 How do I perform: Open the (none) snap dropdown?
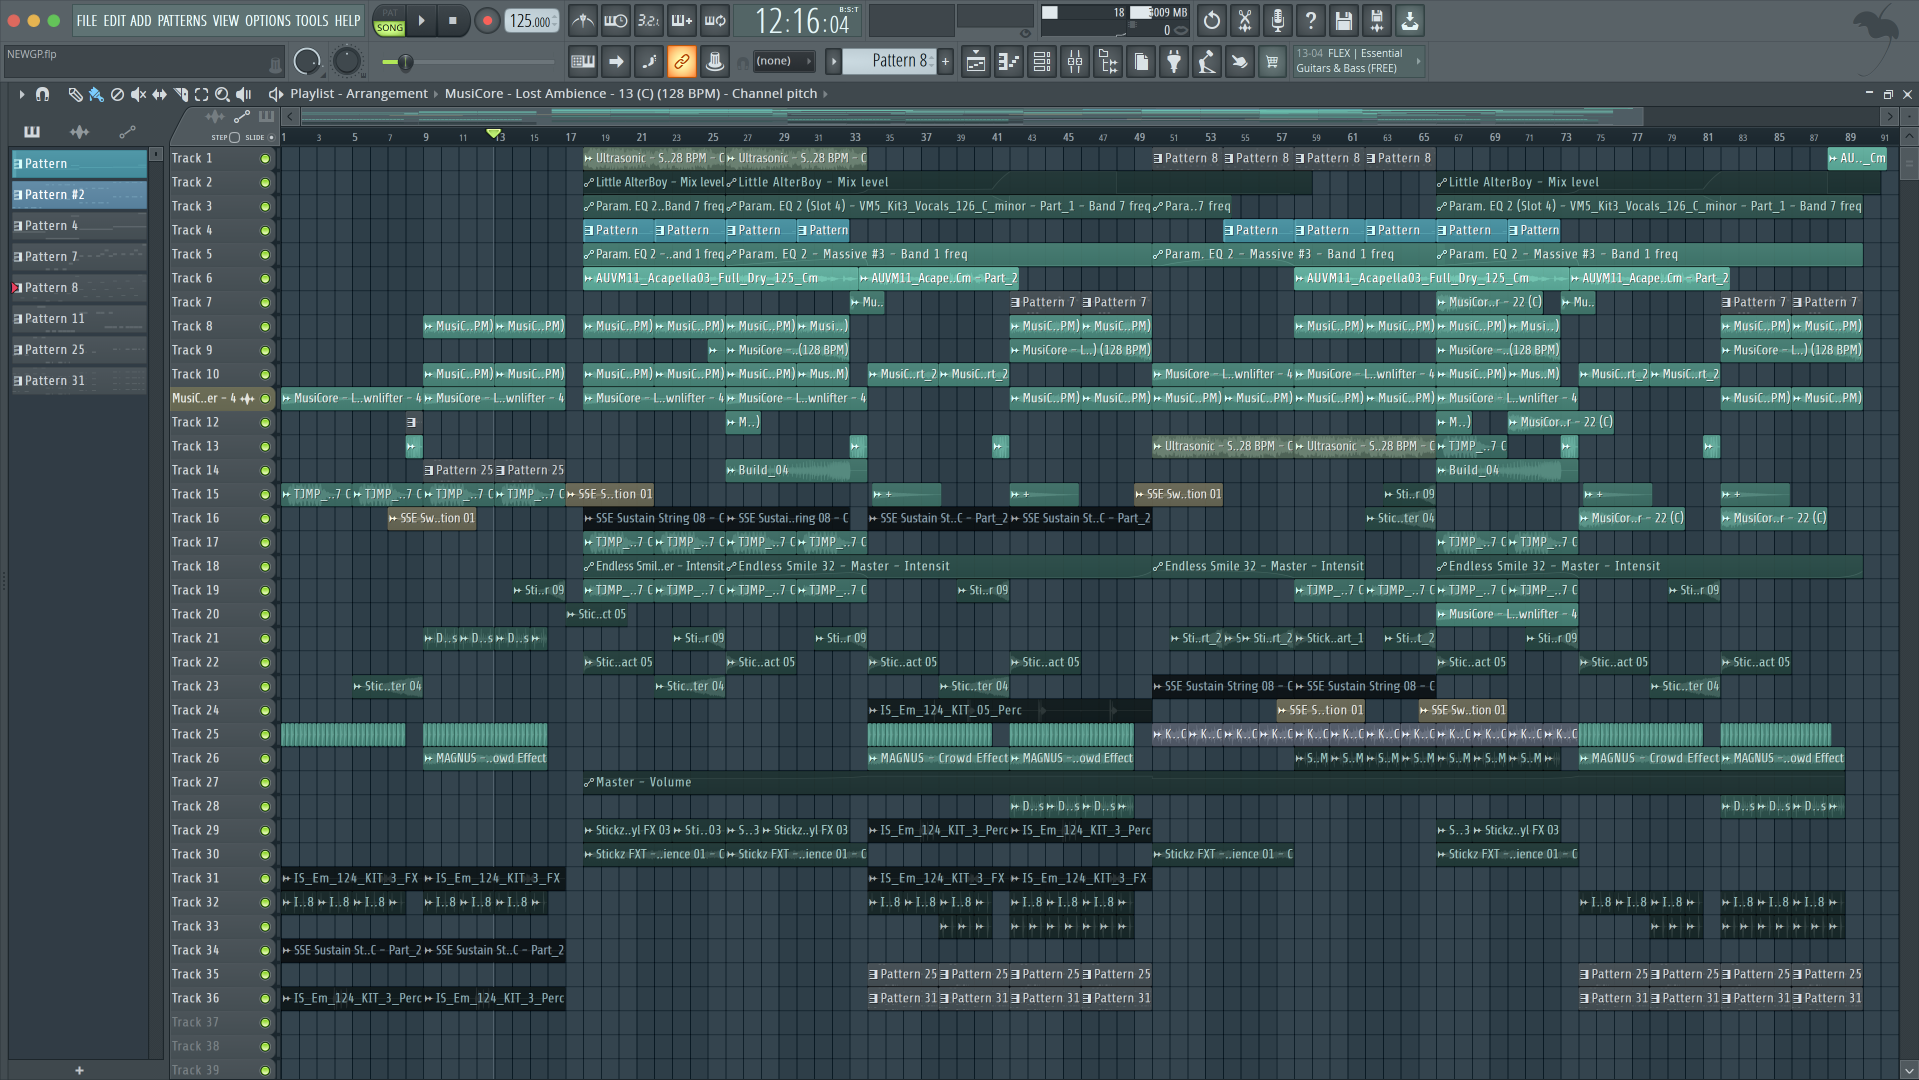782,62
